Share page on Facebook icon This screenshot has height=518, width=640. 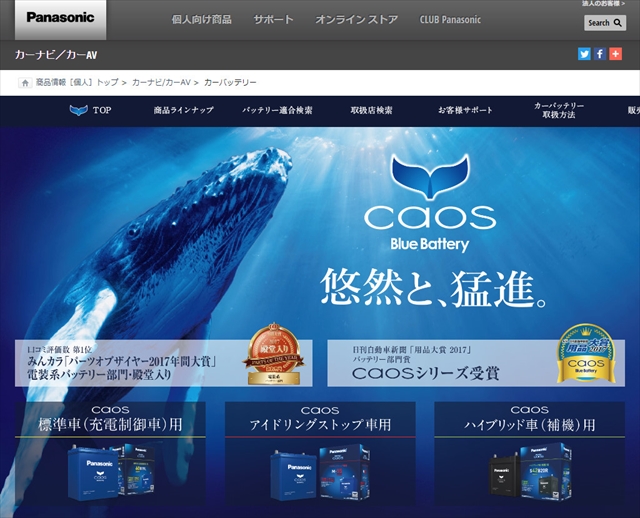tap(600, 54)
